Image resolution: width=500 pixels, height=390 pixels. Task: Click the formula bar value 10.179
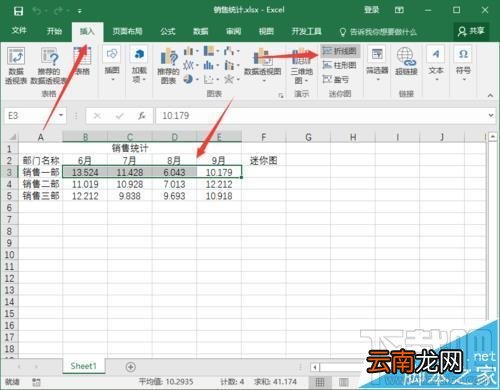[x=176, y=116]
